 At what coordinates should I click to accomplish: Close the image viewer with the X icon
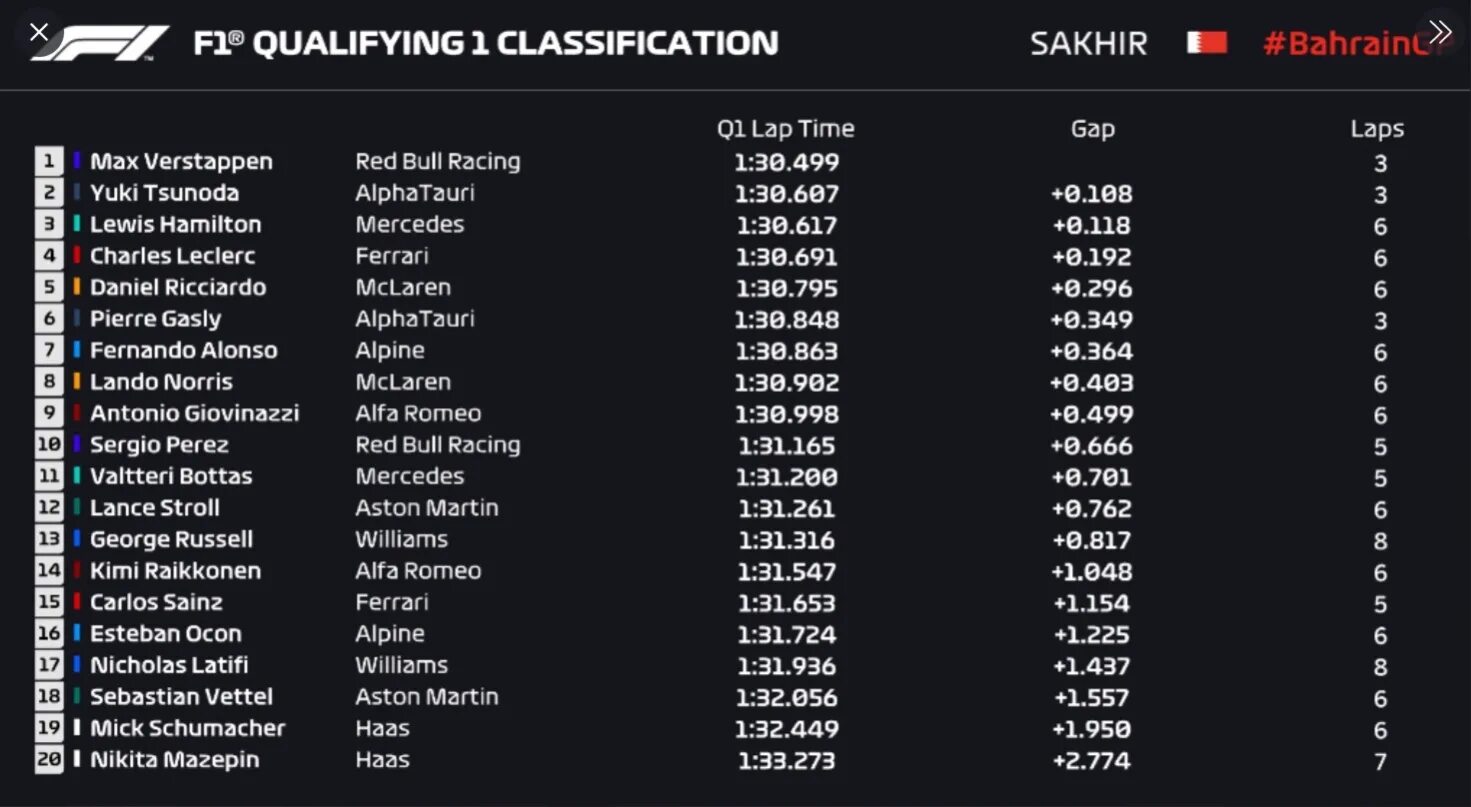(x=39, y=32)
